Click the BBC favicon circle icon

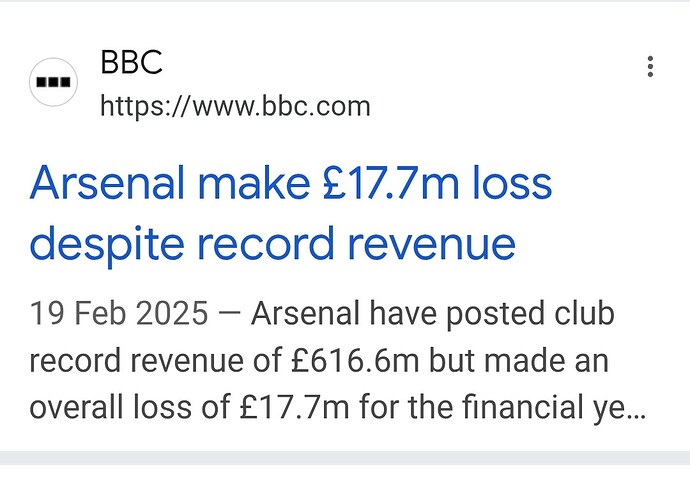click(53, 82)
